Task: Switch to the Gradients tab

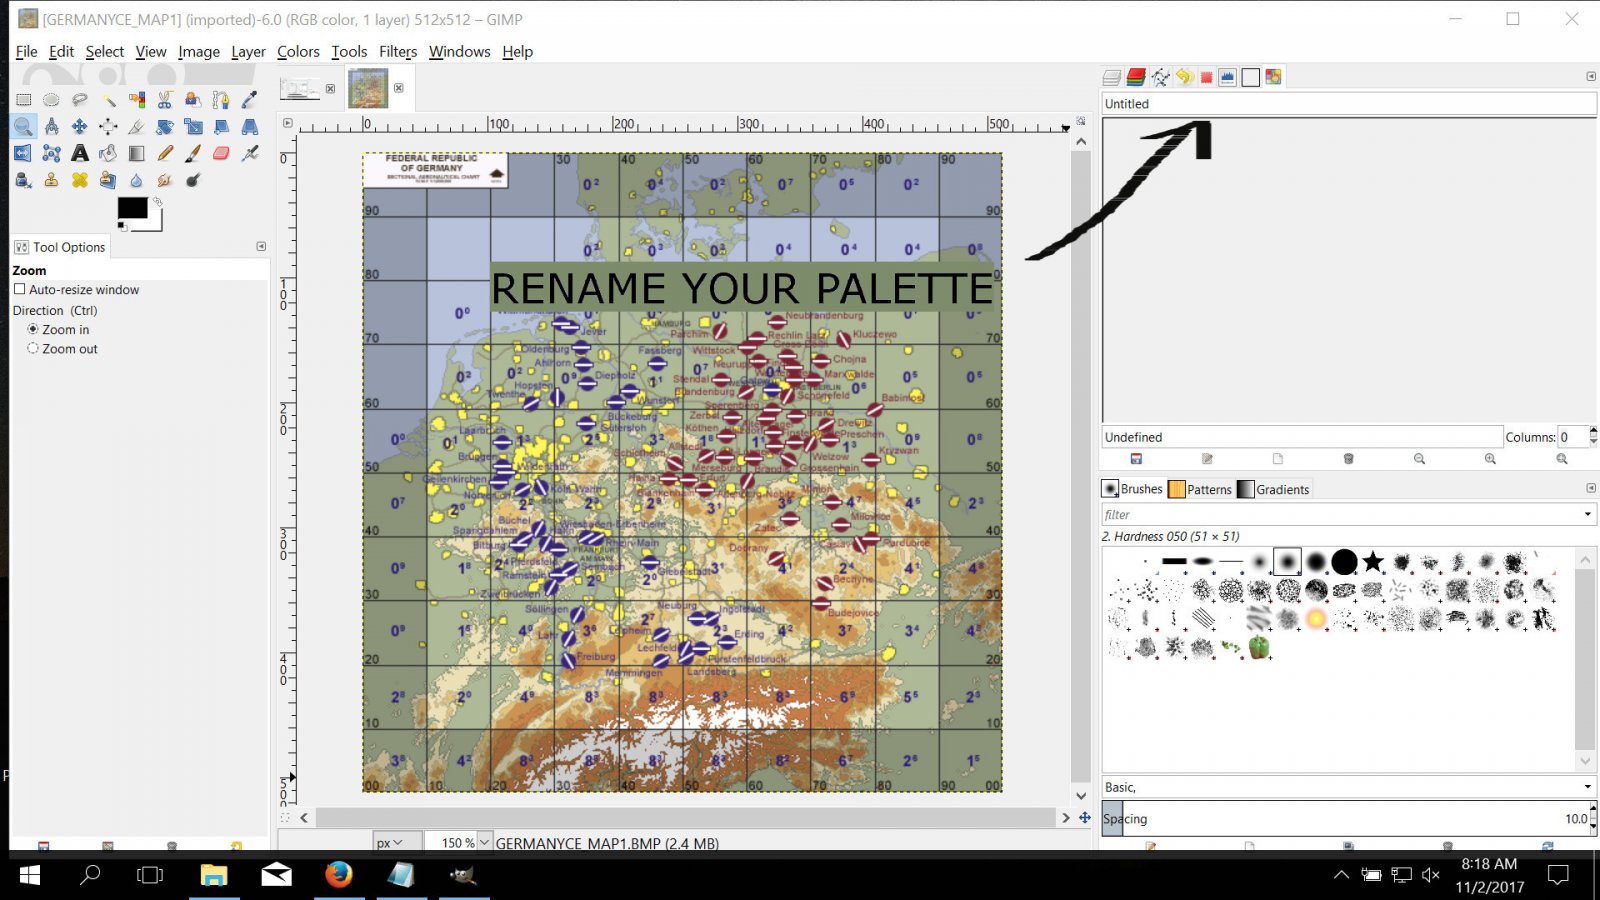Action: tap(1274, 489)
